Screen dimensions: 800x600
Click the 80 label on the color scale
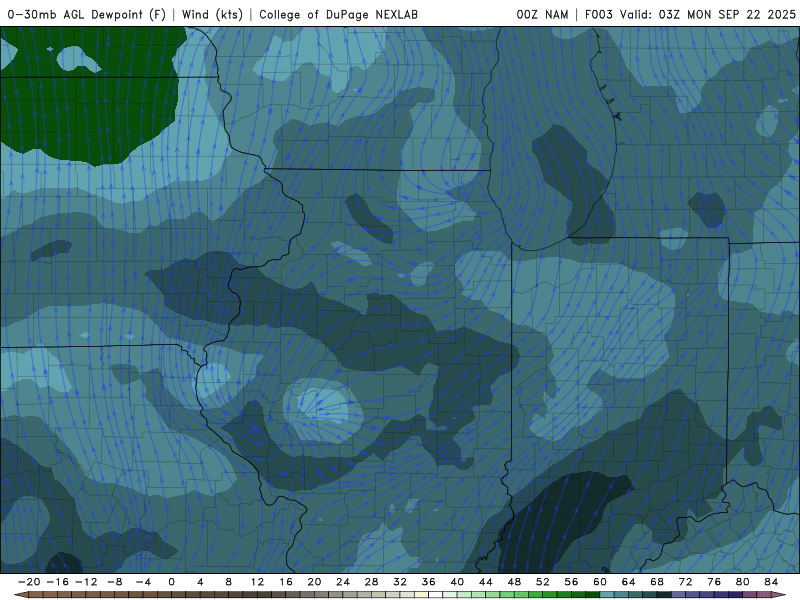pos(743,582)
